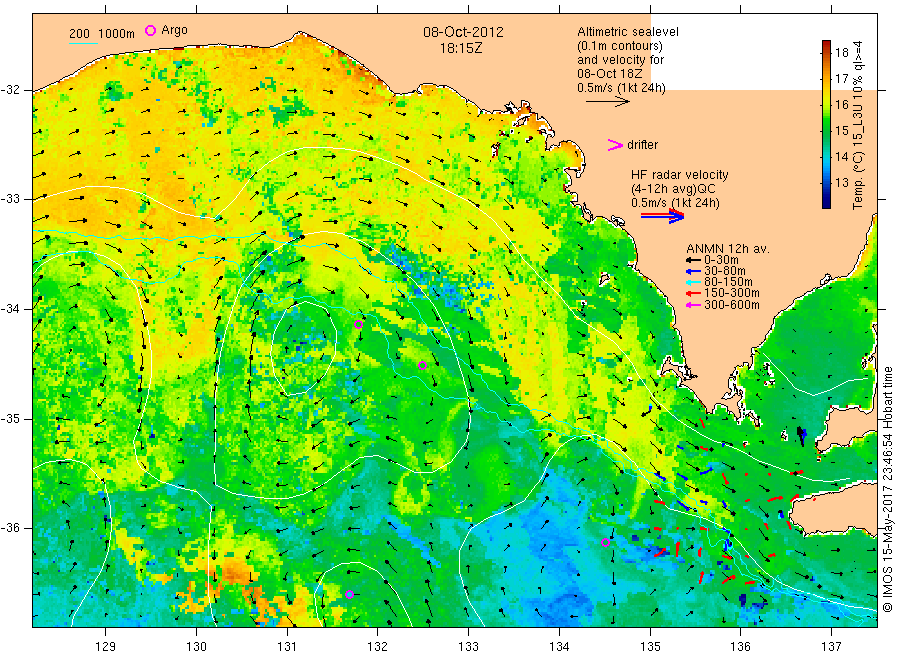Click the colorbar value 14
The image size is (900, 660).
point(841,156)
